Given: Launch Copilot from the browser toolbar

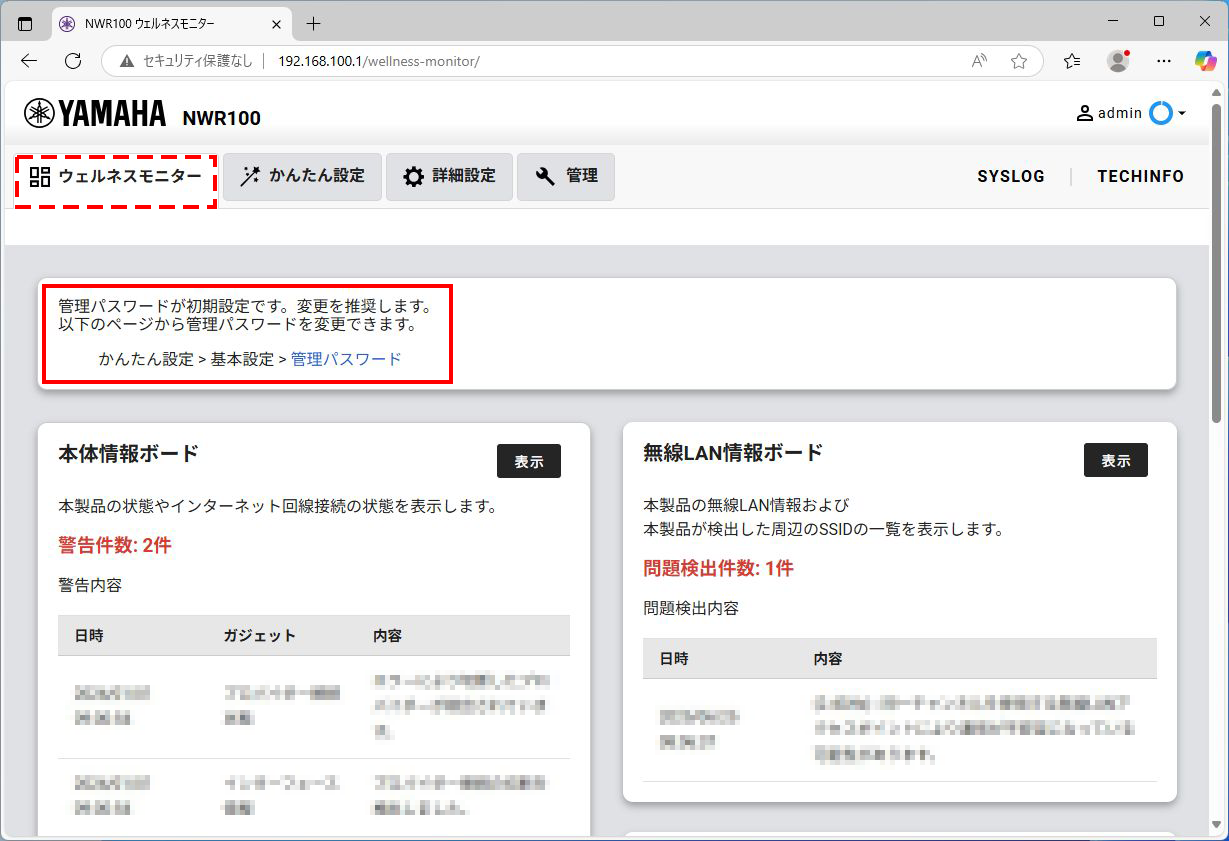Looking at the screenshot, I should (x=1205, y=61).
